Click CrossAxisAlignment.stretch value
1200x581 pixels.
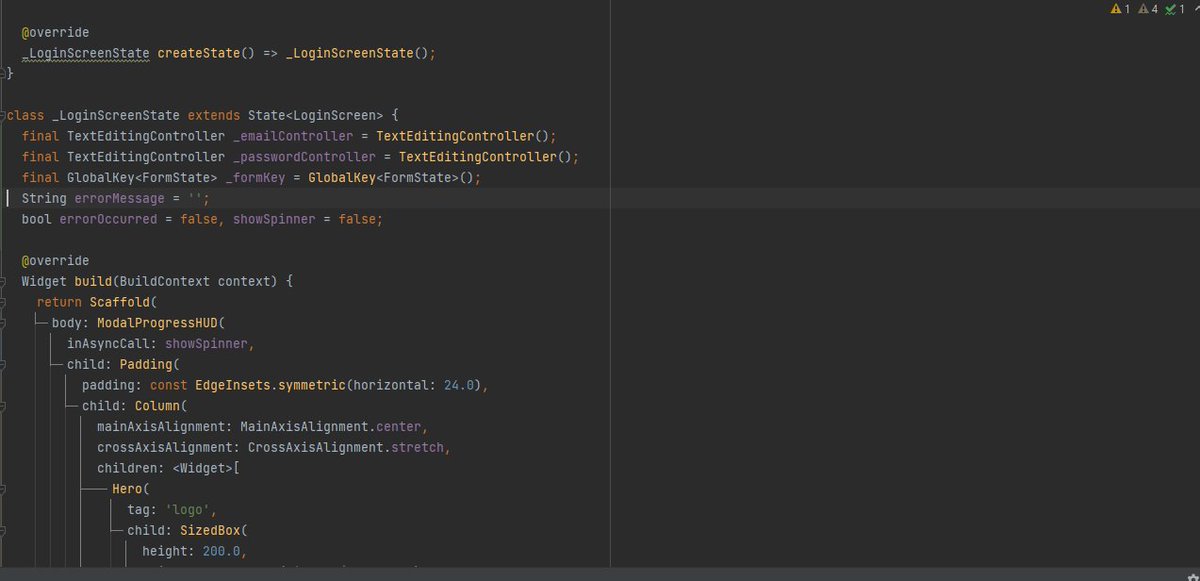(x=346, y=448)
